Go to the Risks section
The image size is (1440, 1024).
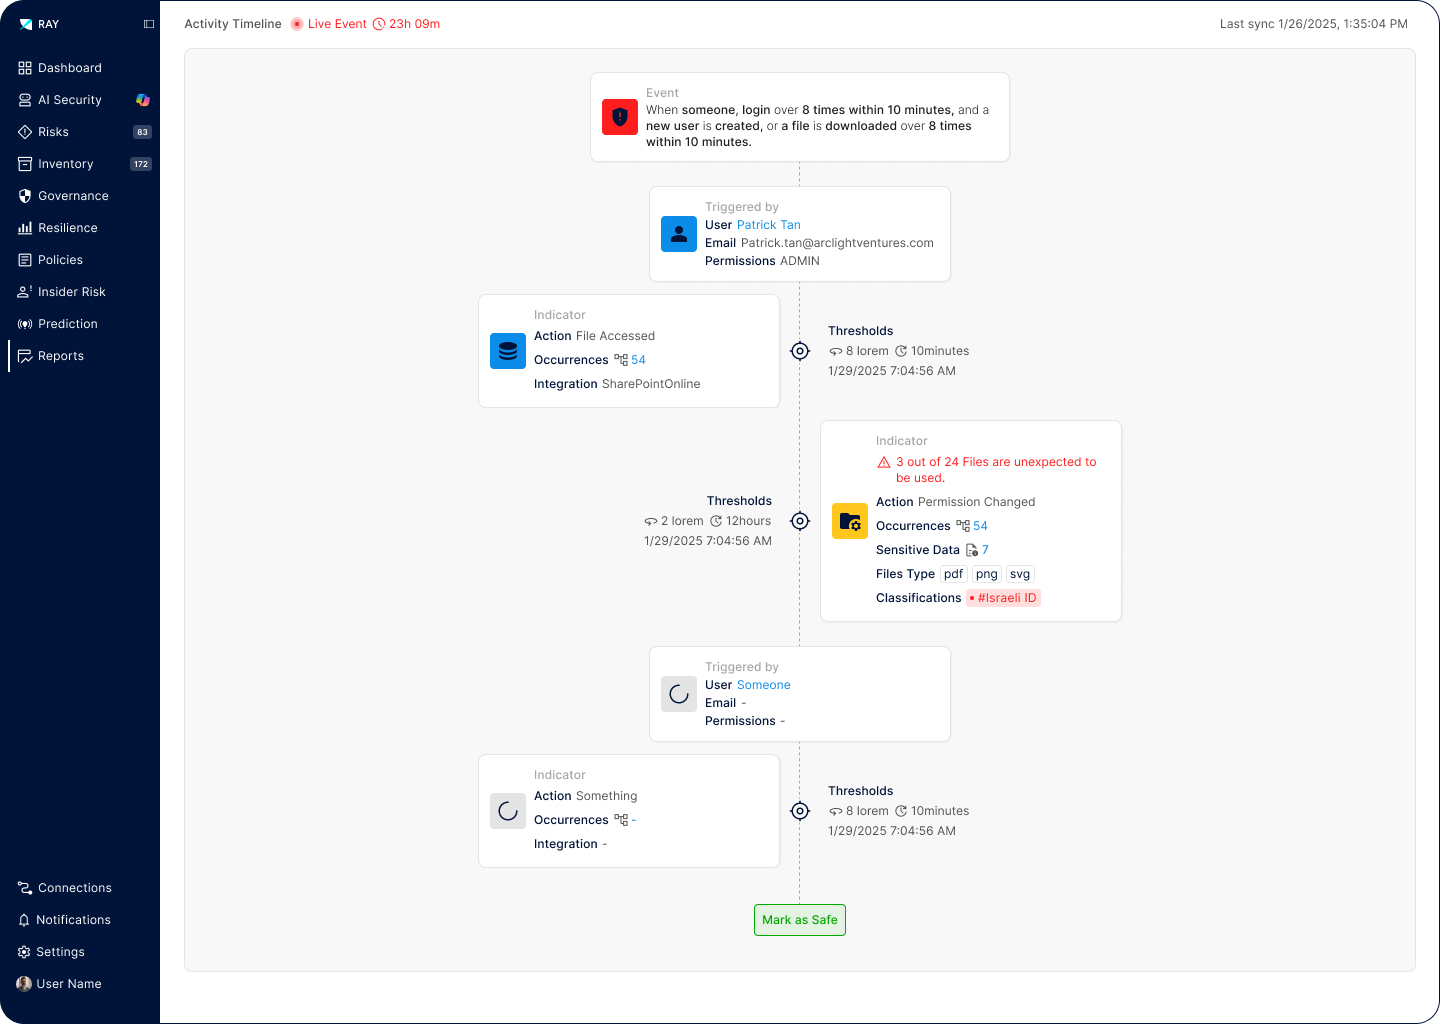(x=54, y=132)
